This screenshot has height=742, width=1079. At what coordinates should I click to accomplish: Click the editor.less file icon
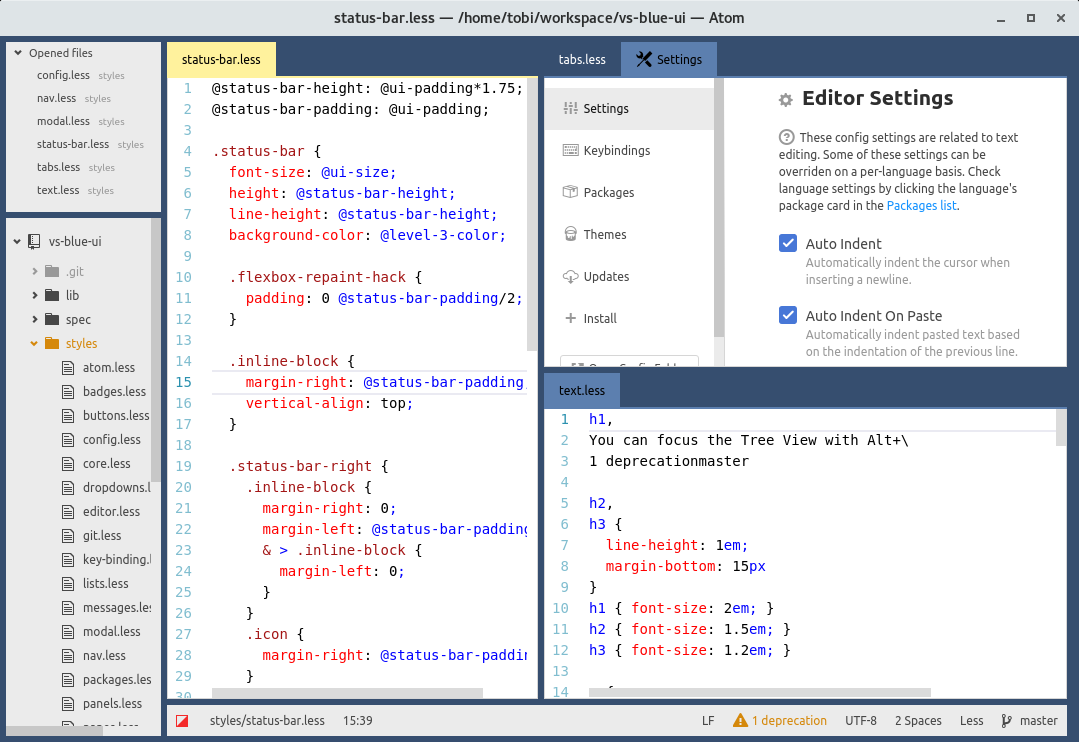(68, 511)
